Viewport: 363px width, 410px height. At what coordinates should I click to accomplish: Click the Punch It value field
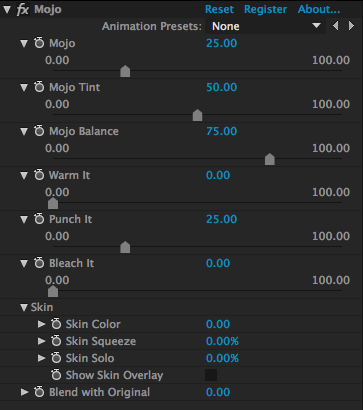click(x=221, y=219)
